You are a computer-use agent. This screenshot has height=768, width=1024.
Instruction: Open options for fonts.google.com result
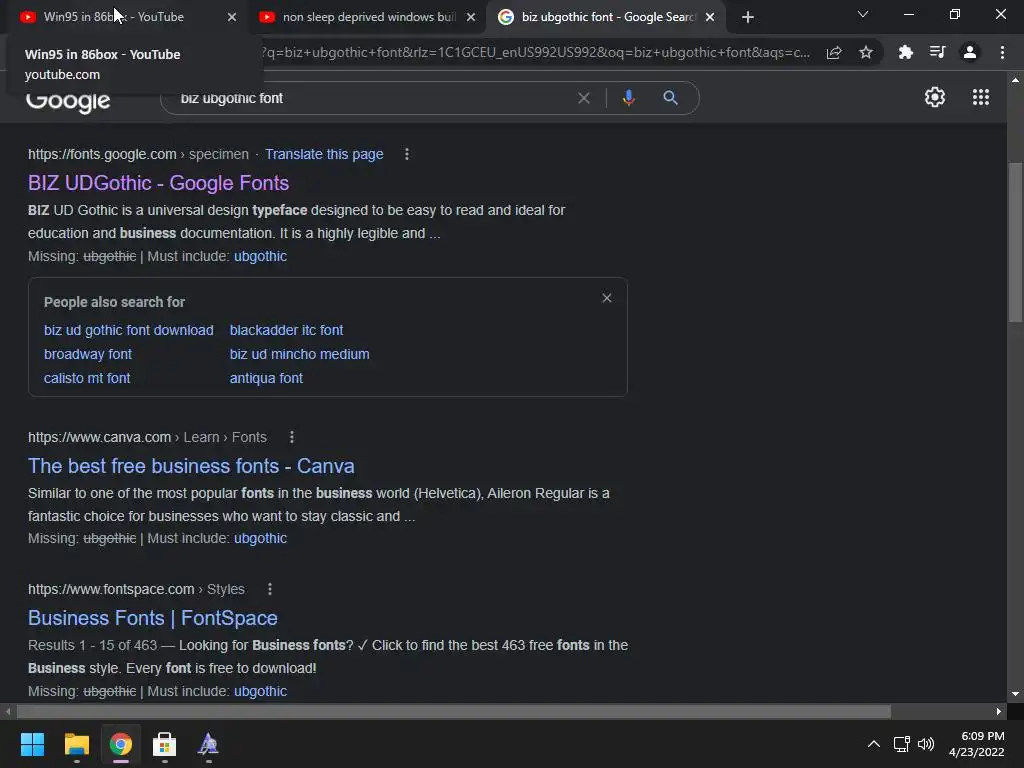[407, 154]
